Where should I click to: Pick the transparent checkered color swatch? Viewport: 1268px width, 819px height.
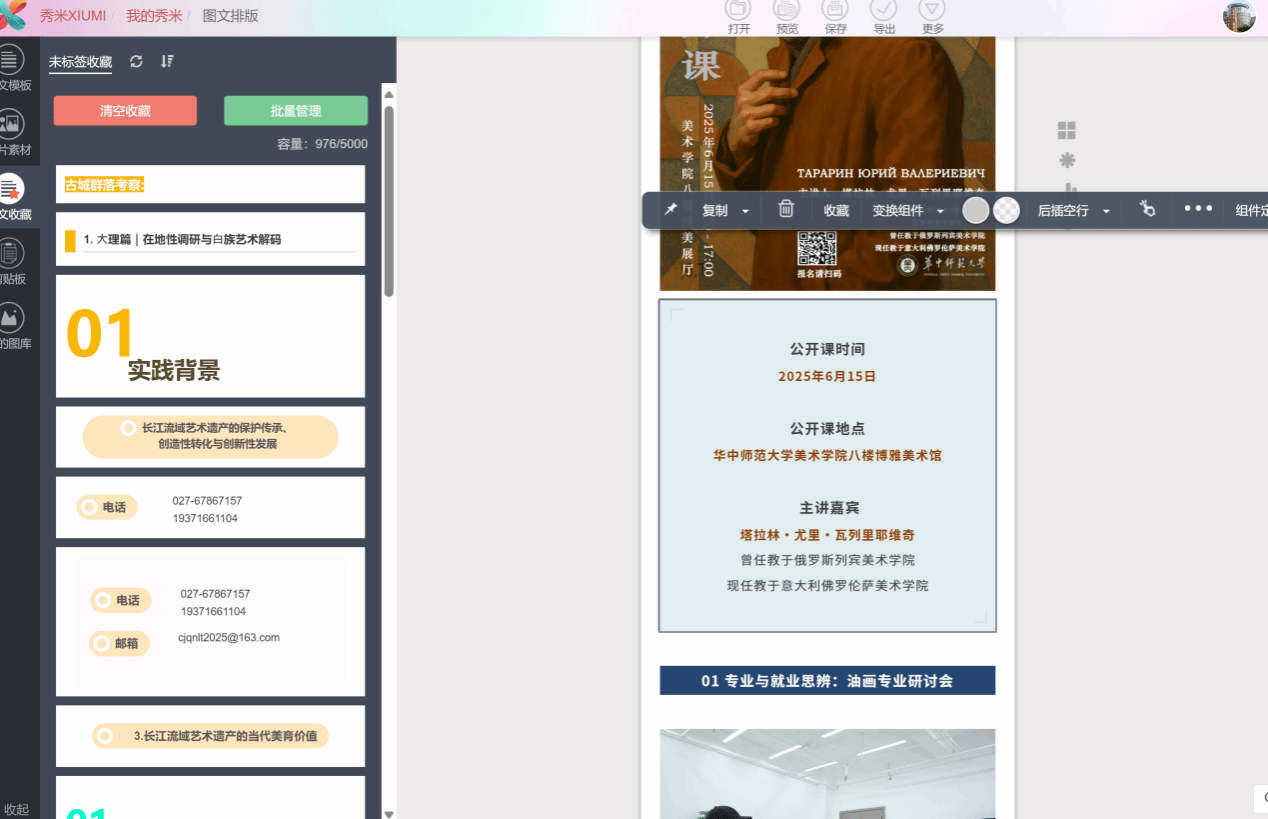[1007, 210]
